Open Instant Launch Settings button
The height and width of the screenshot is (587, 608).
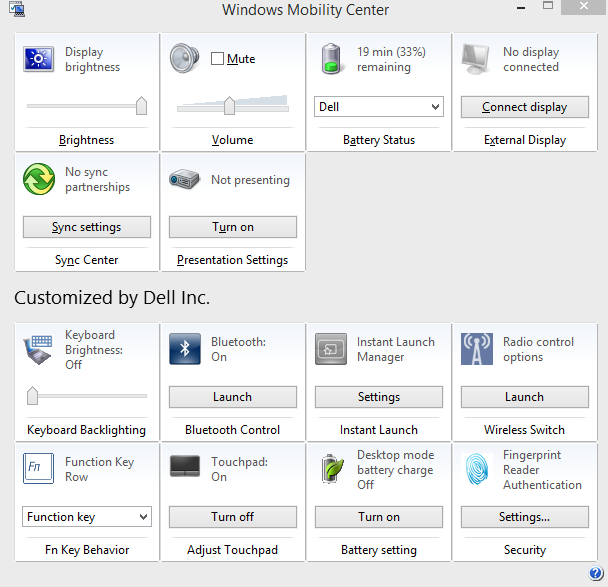point(379,397)
